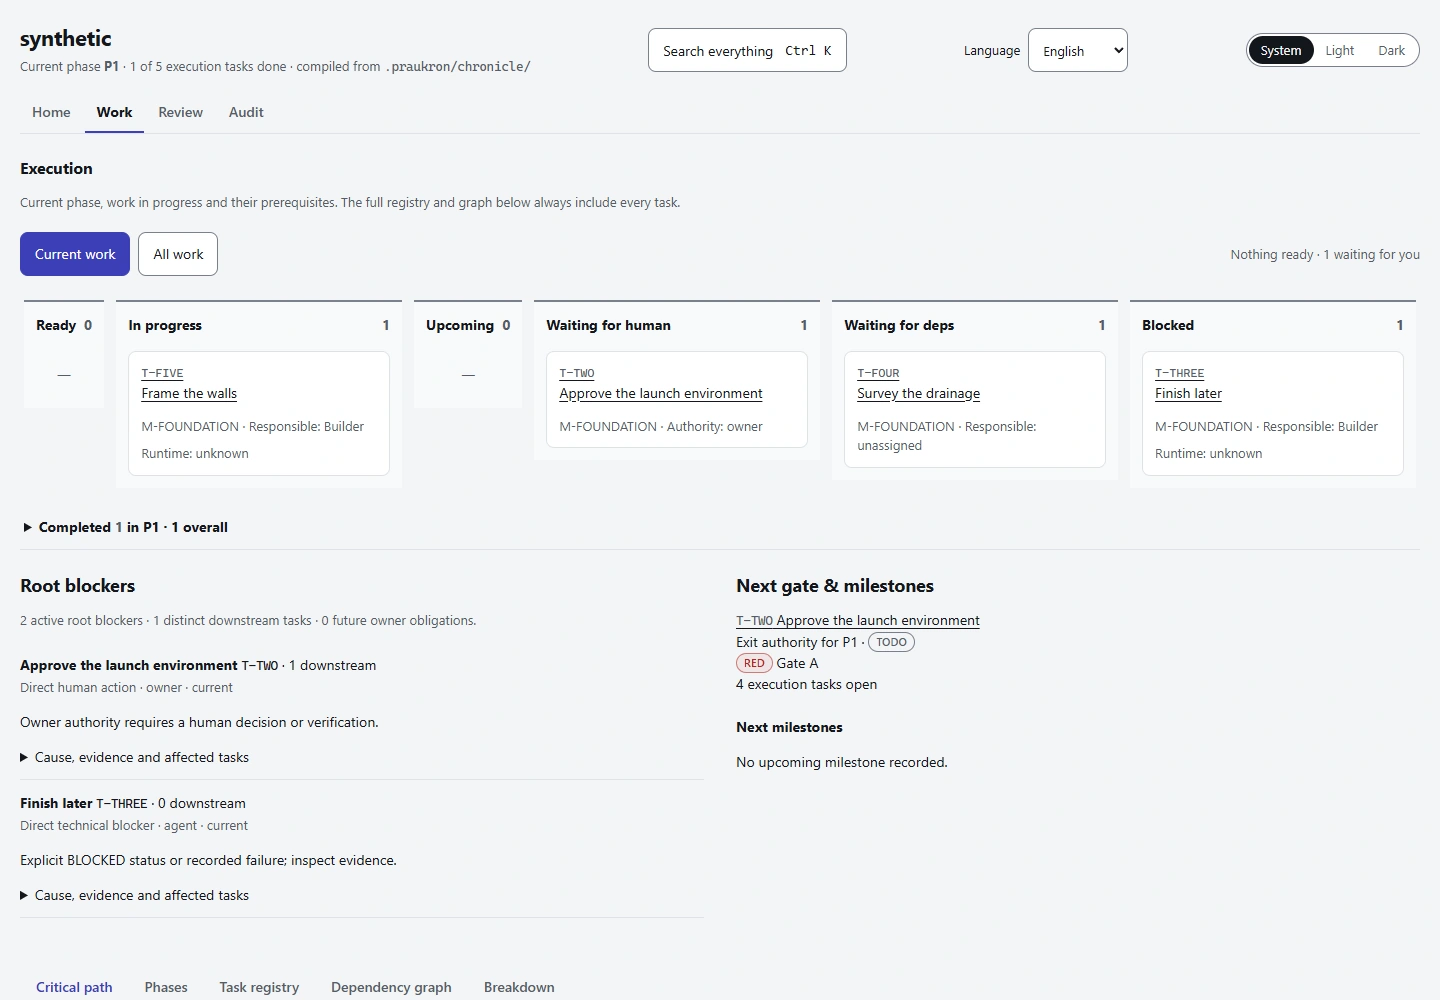Open the Breakdown tab
Image resolution: width=1440 pixels, height=1000 pixels.
tap(519, 987)
